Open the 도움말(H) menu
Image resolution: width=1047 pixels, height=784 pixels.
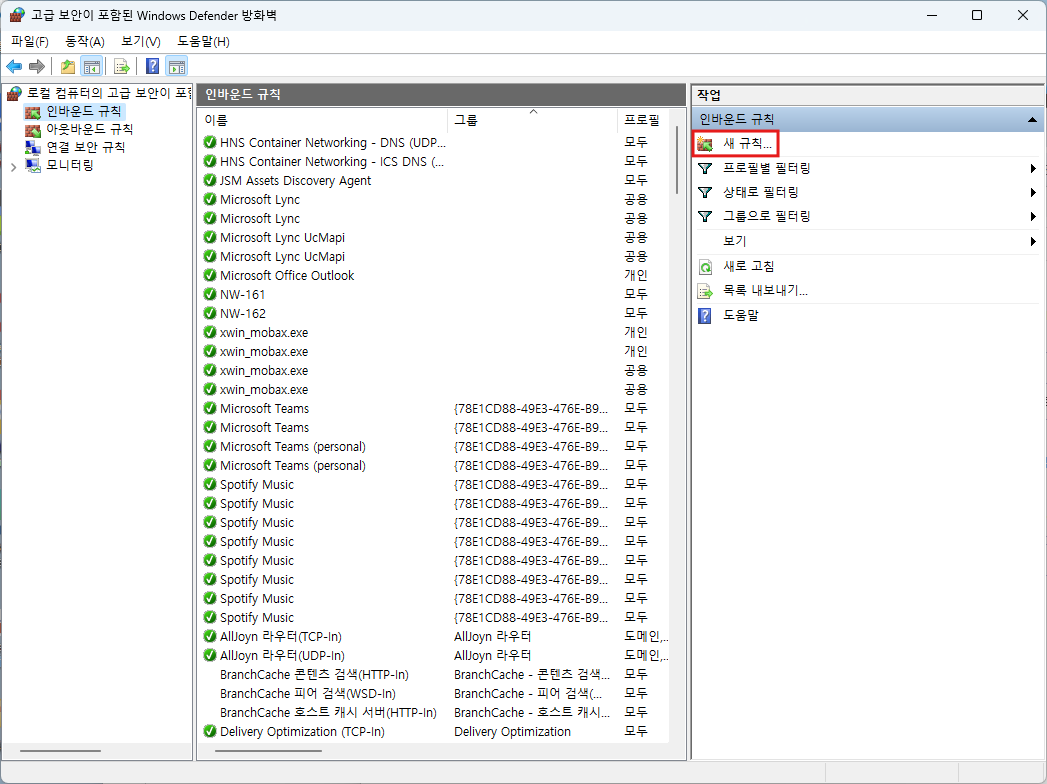(204, 41)
